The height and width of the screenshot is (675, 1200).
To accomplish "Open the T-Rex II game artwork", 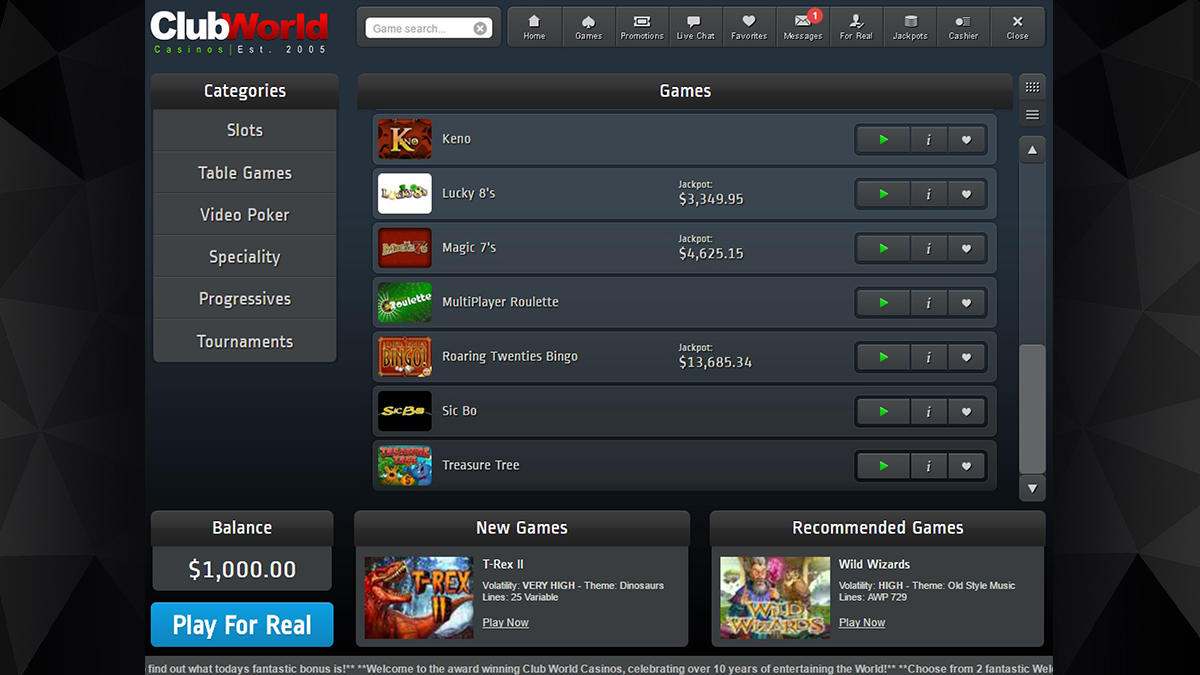I will click(x=419, y=598).
